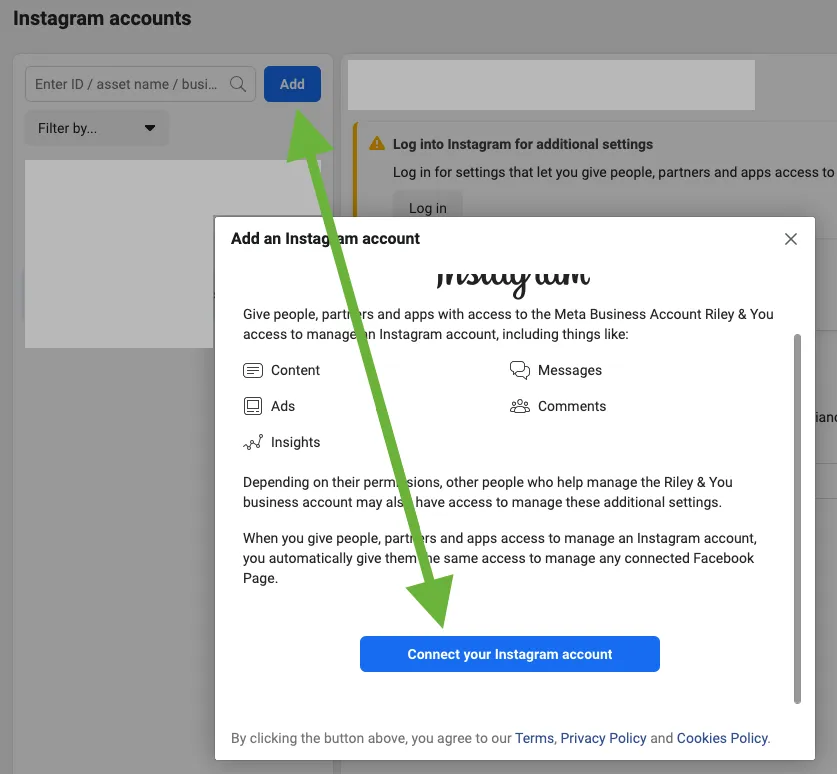This screenshot has height=774, width=837.
Task: Open the Cookies Policy link
Action: point(722,738)
